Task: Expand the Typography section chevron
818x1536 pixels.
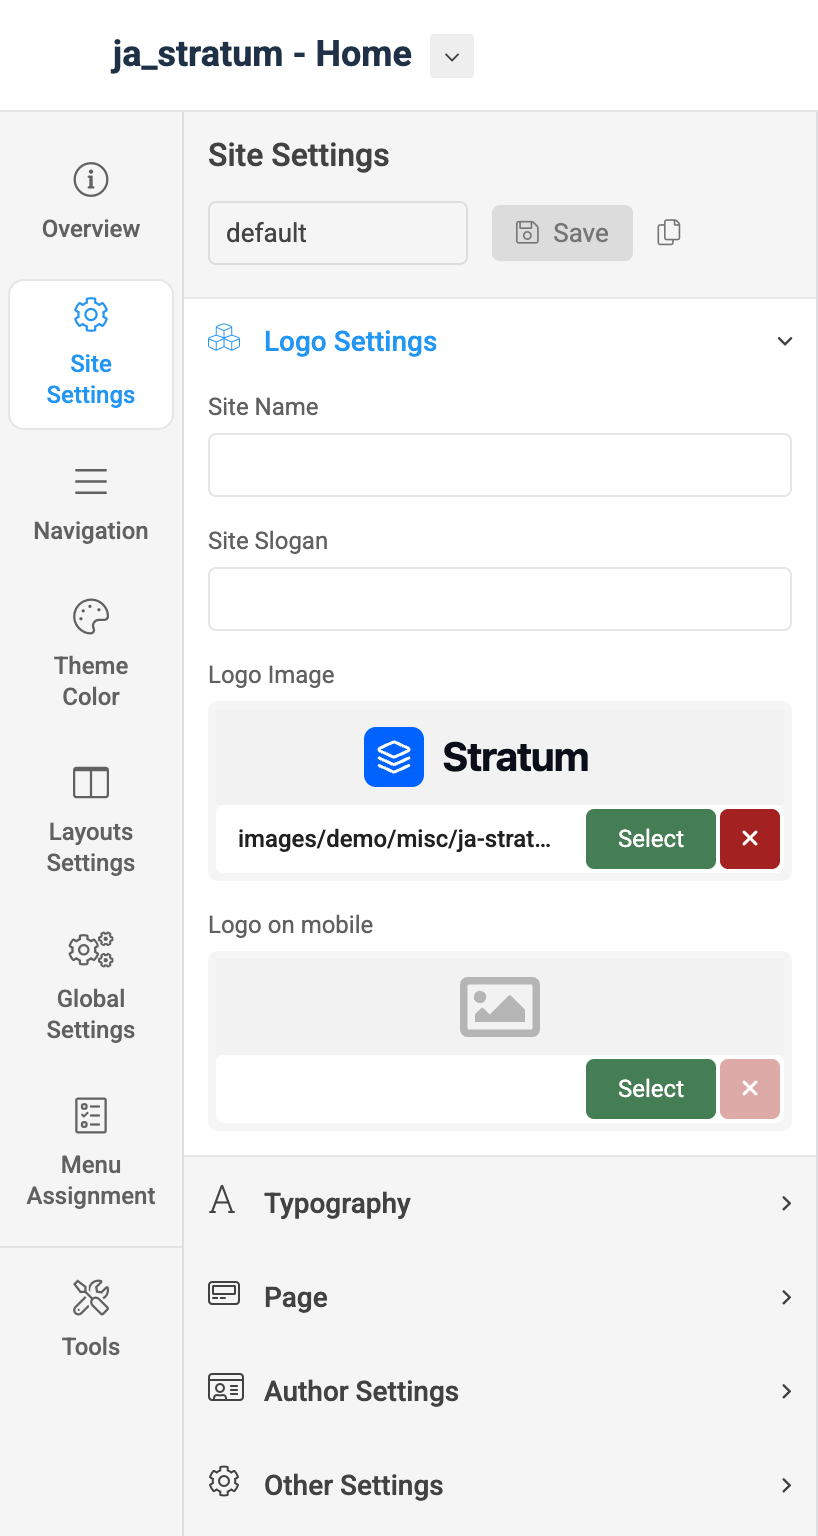Action: [x=786, y=1203]
